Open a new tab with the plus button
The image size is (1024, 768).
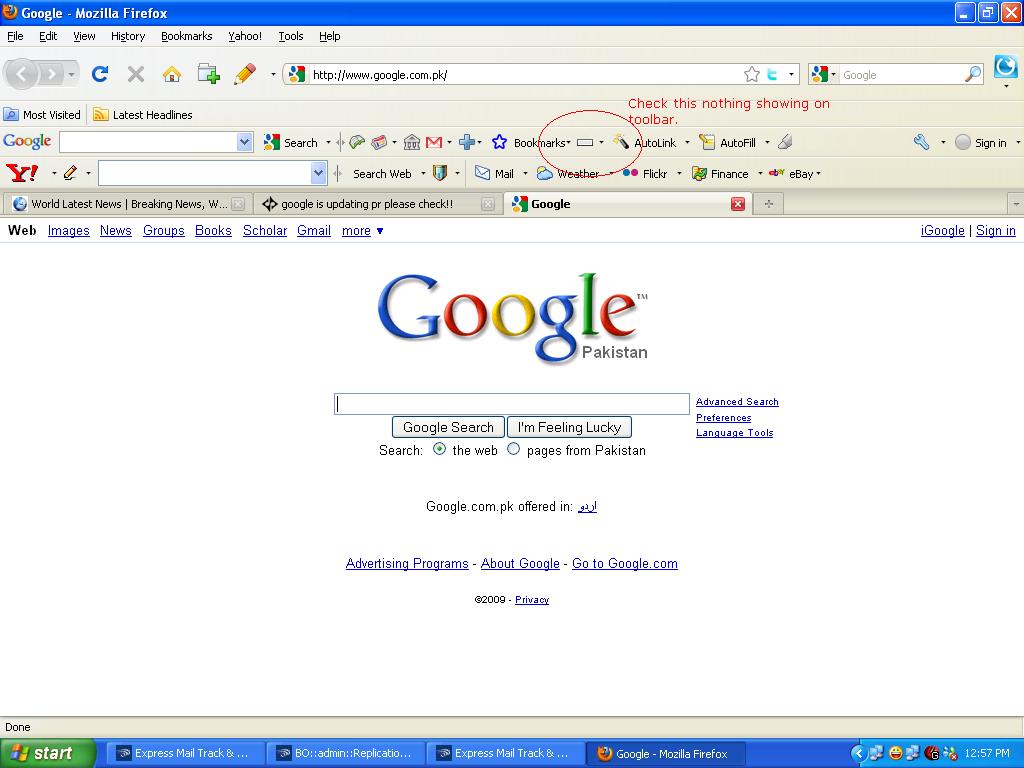[769, 204]
